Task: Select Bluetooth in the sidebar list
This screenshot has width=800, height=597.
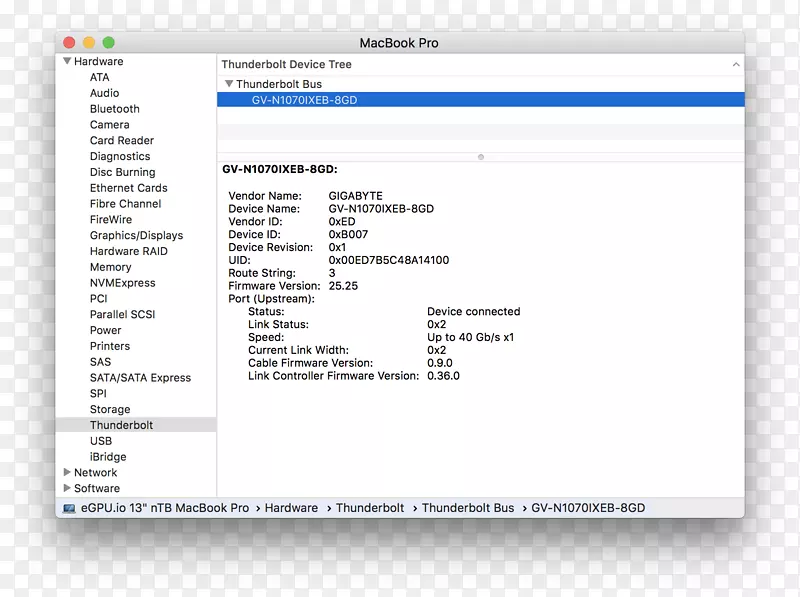Action: tap(115, 109)
